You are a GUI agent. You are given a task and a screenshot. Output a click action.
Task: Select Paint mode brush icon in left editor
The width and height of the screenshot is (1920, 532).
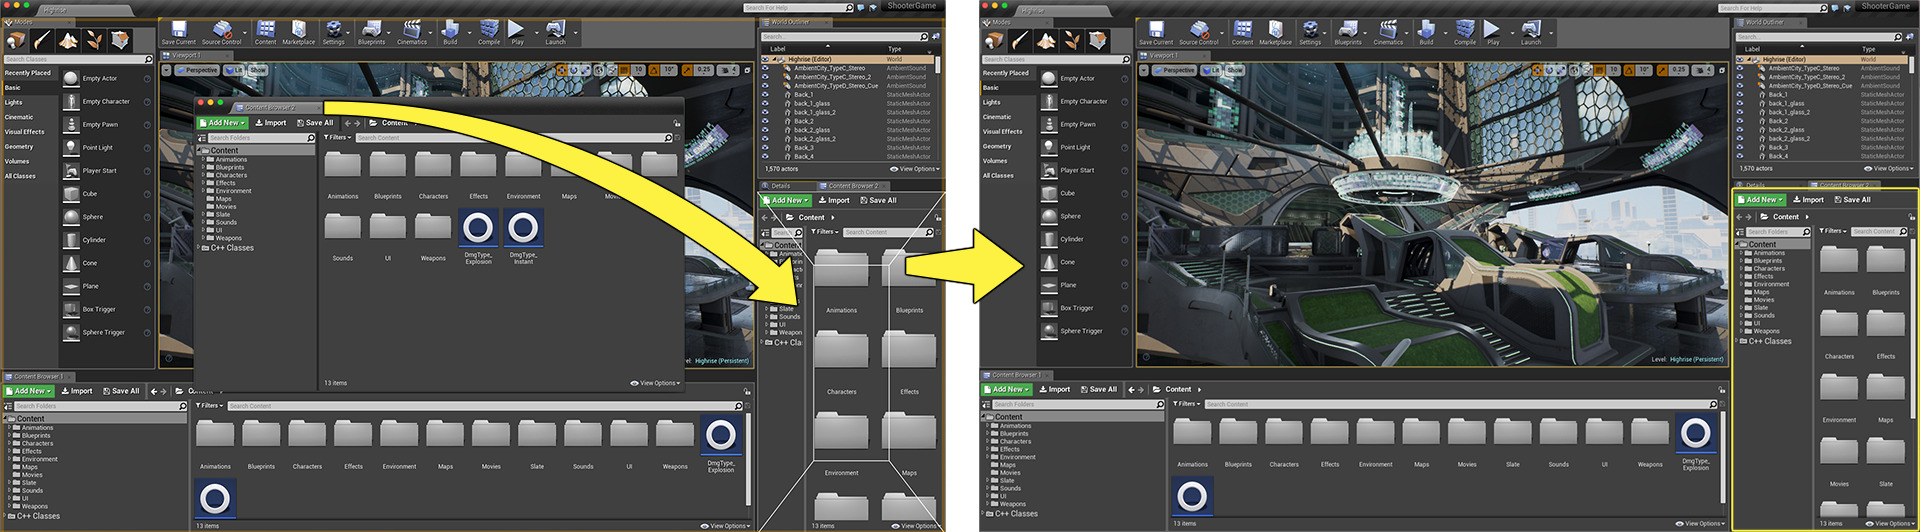coord(42,40)
